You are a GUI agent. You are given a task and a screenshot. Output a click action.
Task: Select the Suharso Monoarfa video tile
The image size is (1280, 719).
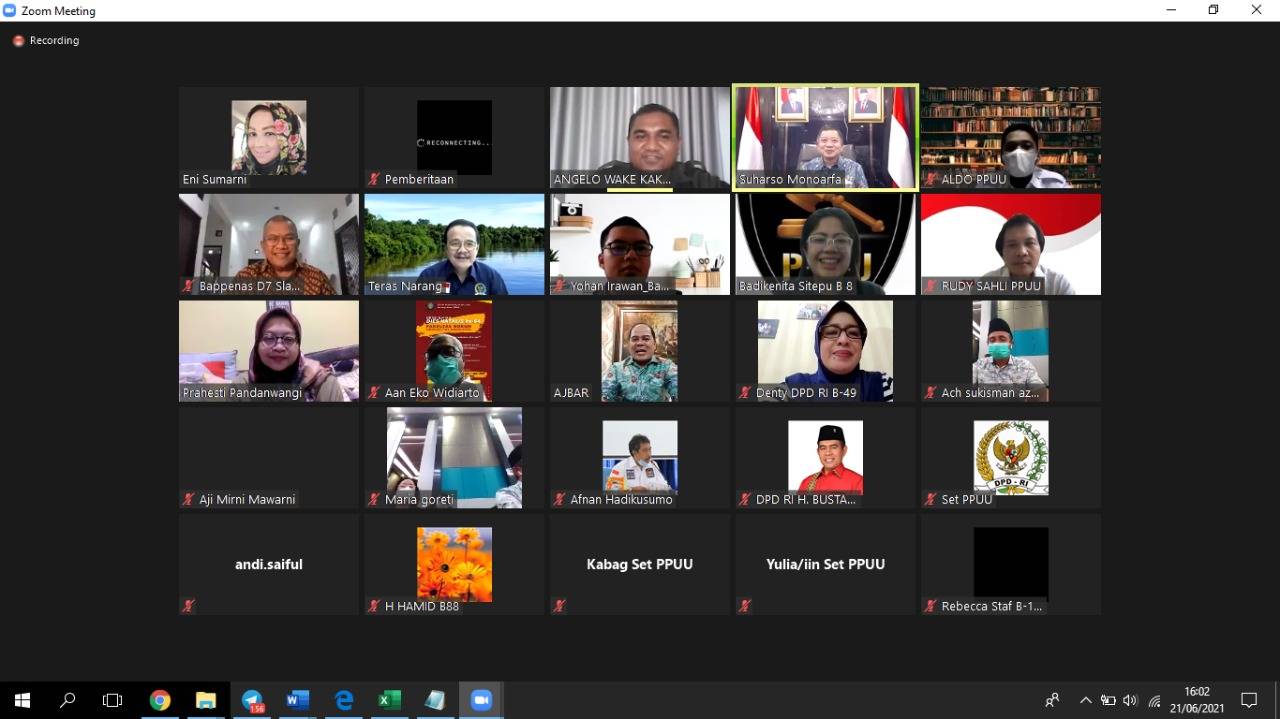pos(825,137)
